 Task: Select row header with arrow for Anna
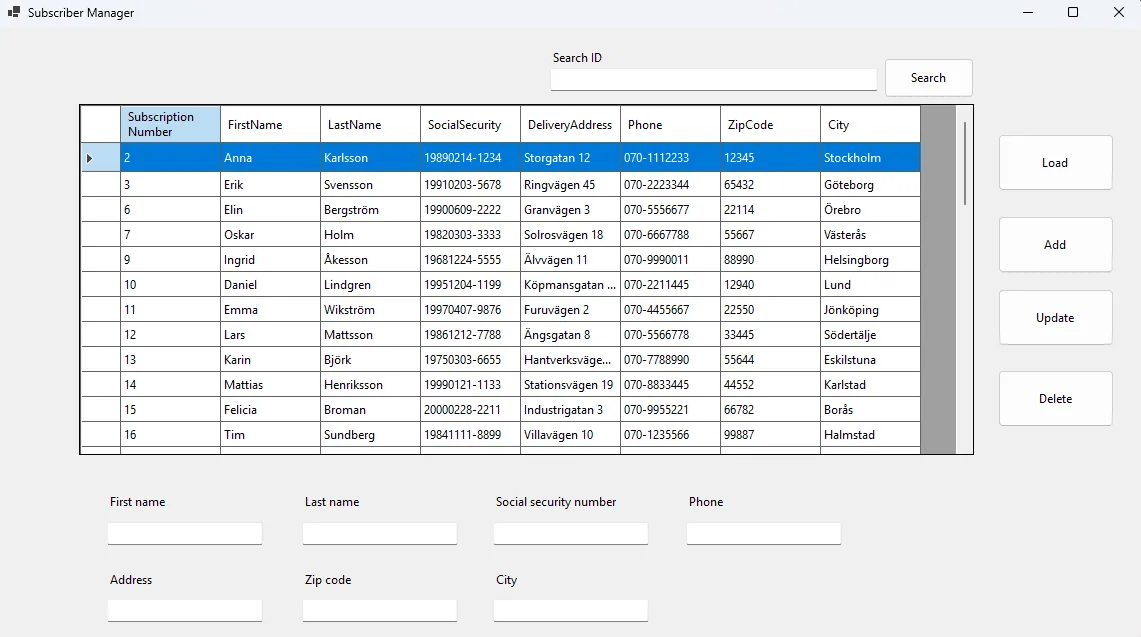click(x=100, y=158)
